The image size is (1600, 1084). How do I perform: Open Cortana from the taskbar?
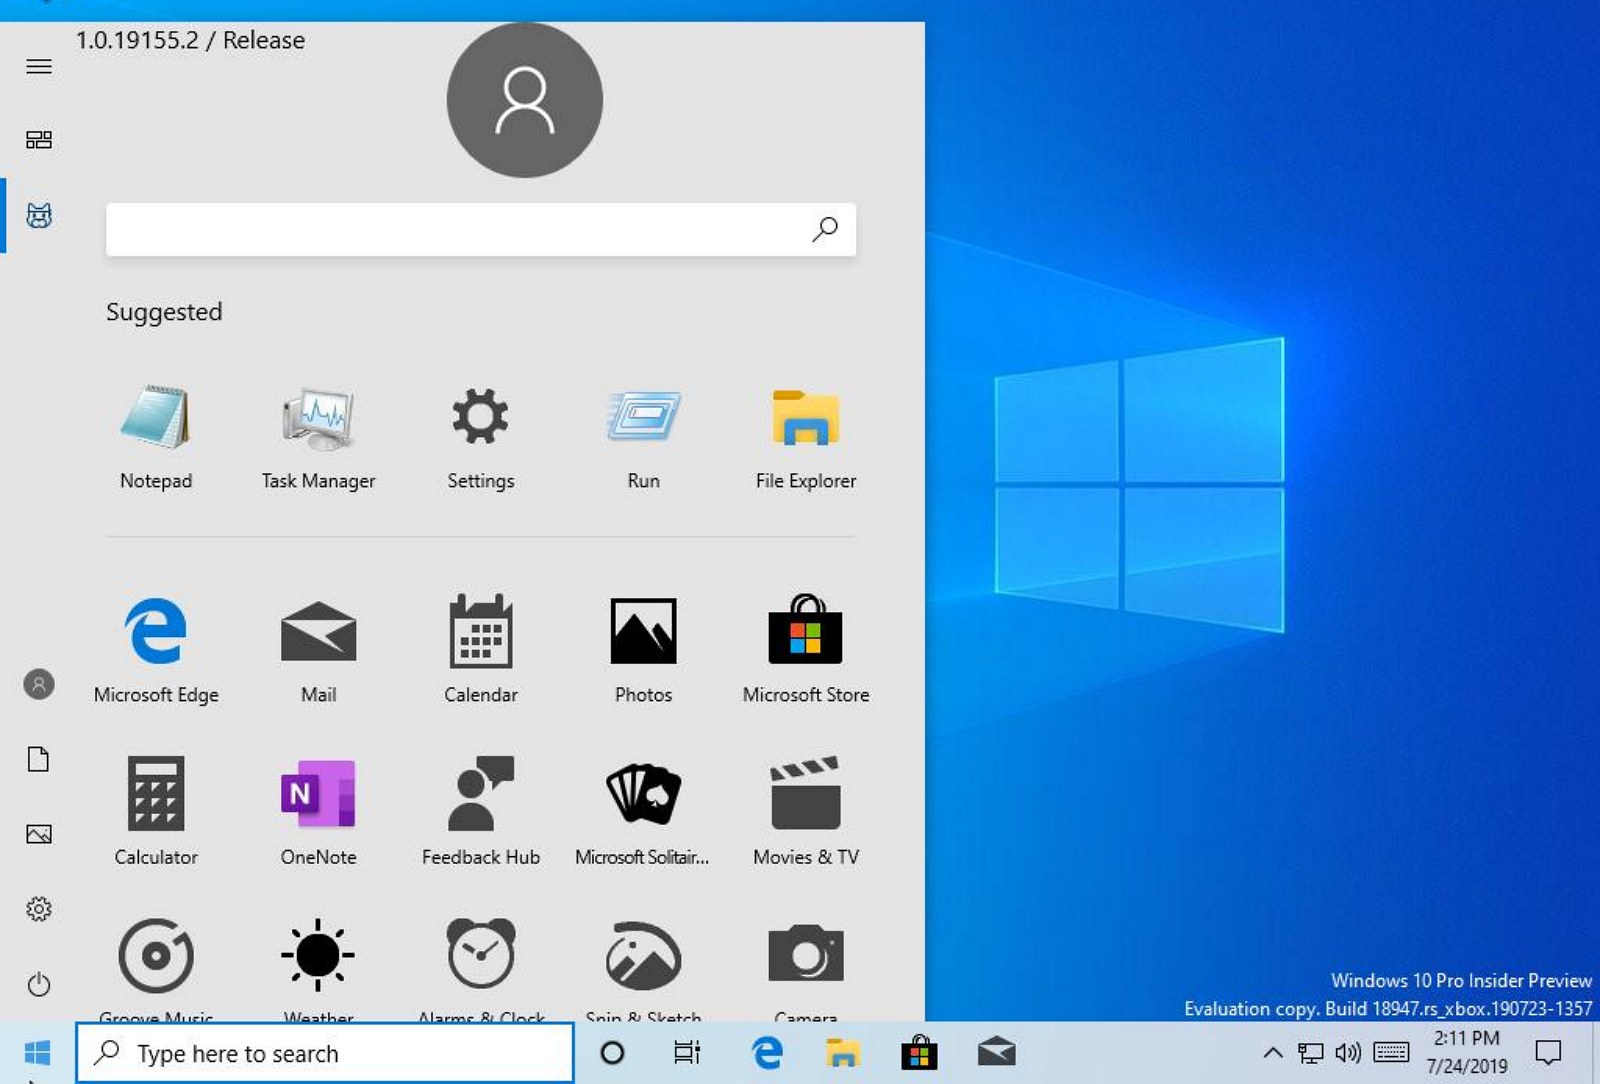(x=612, y=1052)
